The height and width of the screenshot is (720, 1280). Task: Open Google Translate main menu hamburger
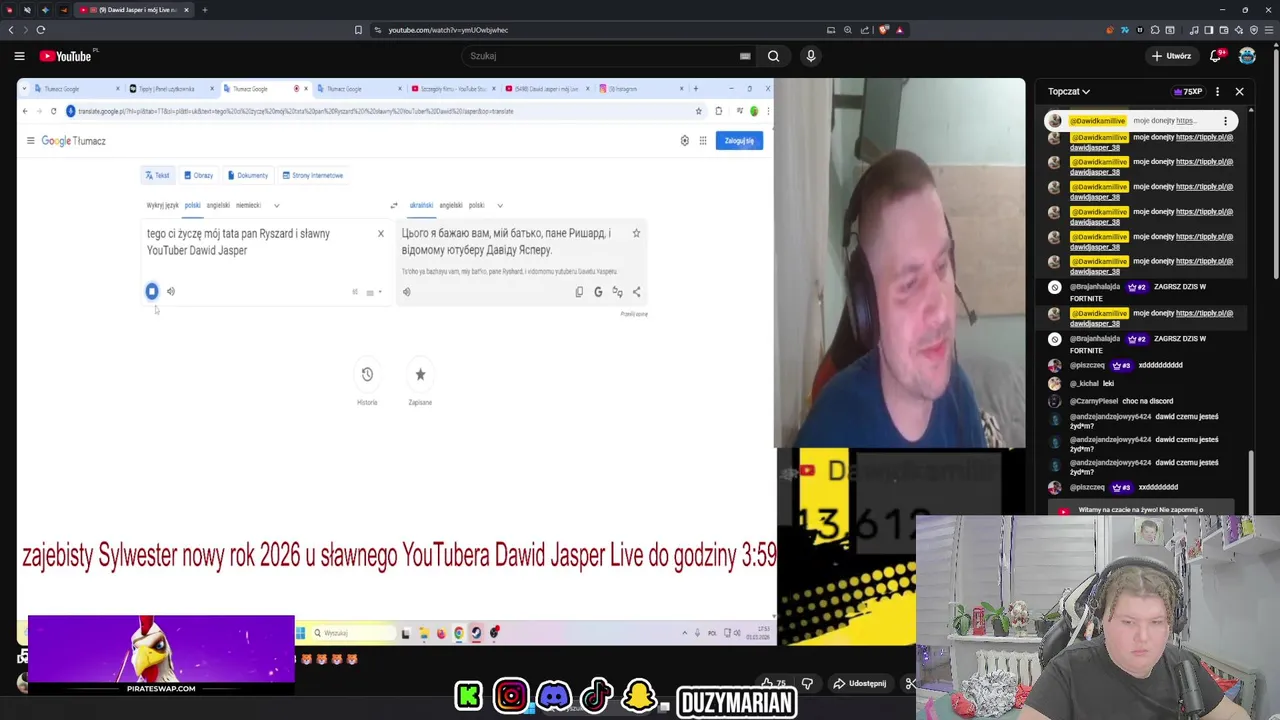click(x=30, y=141)
